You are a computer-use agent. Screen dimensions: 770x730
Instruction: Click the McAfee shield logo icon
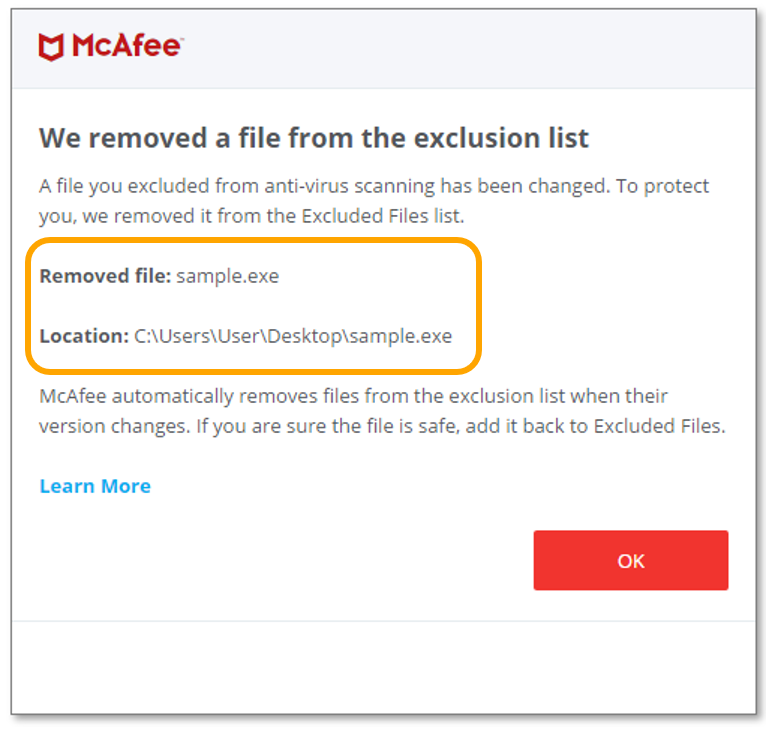(52, 47)
